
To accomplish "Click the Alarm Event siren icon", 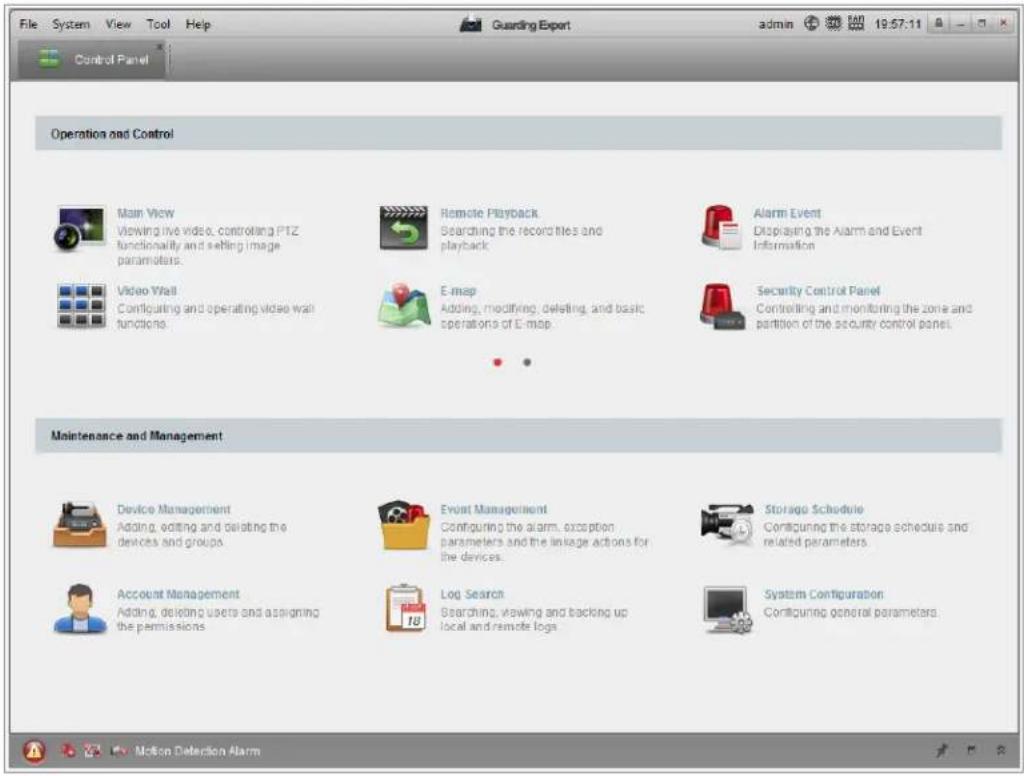I will tap(721, 227).
